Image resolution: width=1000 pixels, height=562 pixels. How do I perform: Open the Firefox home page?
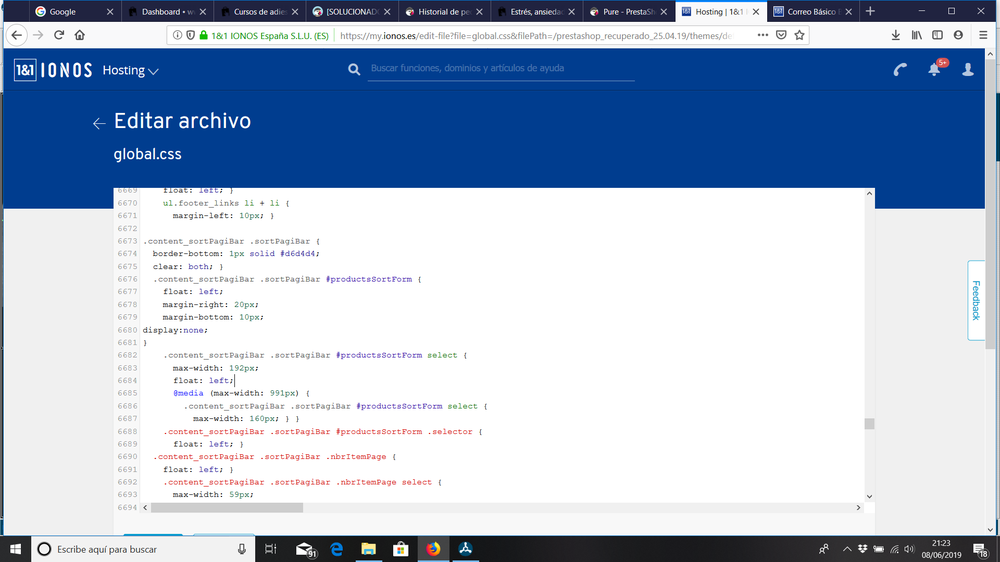click(x=80, y=35)
